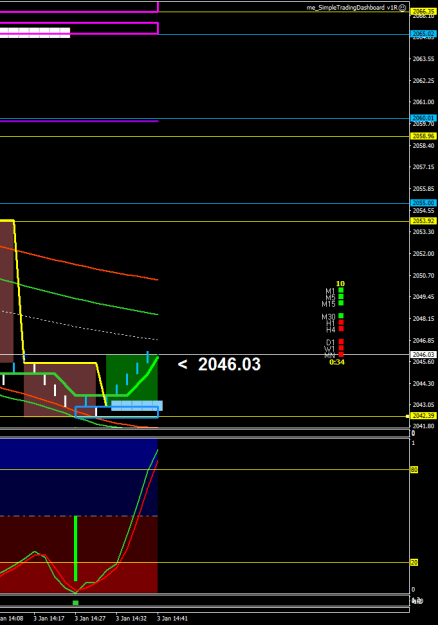Click the M15 timeframe label
The image size is (438, 625).
328,304
